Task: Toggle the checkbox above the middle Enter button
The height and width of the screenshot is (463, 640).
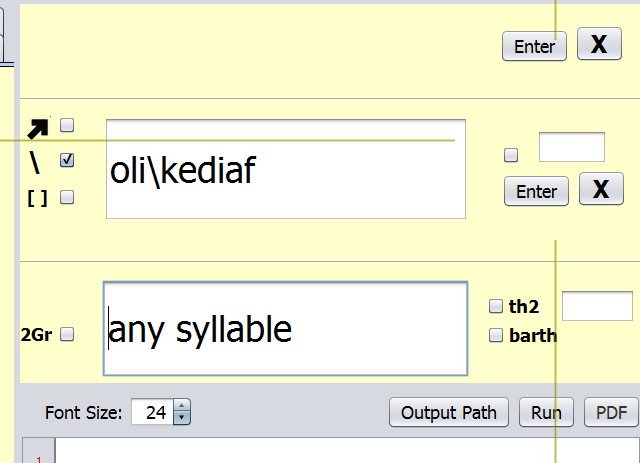Action: 511,155
